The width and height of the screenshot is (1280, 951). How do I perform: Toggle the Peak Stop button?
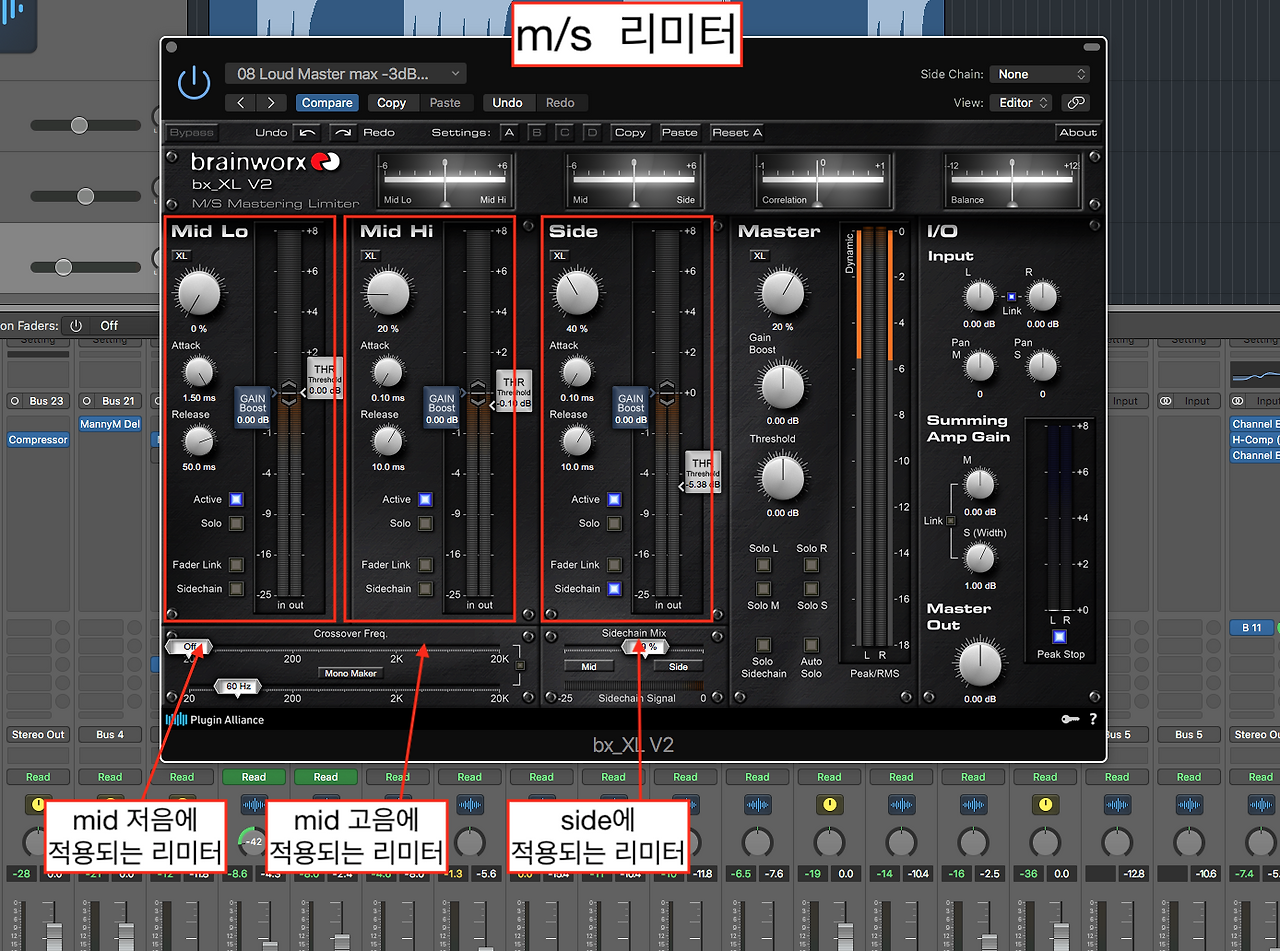(1060, 636)
